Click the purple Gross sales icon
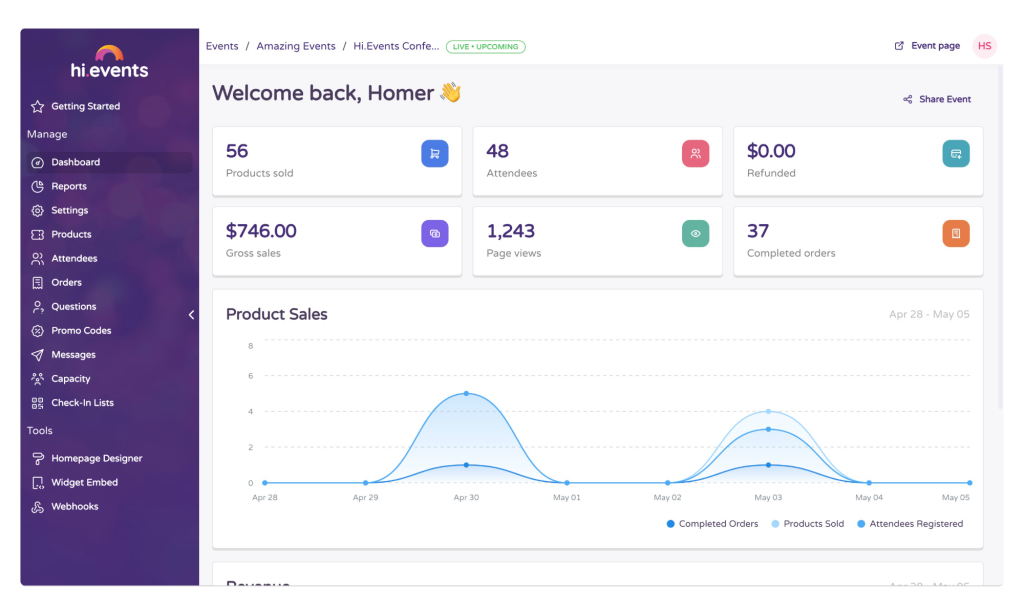This screenshot has width=1024, height=614. click(434, 233)
